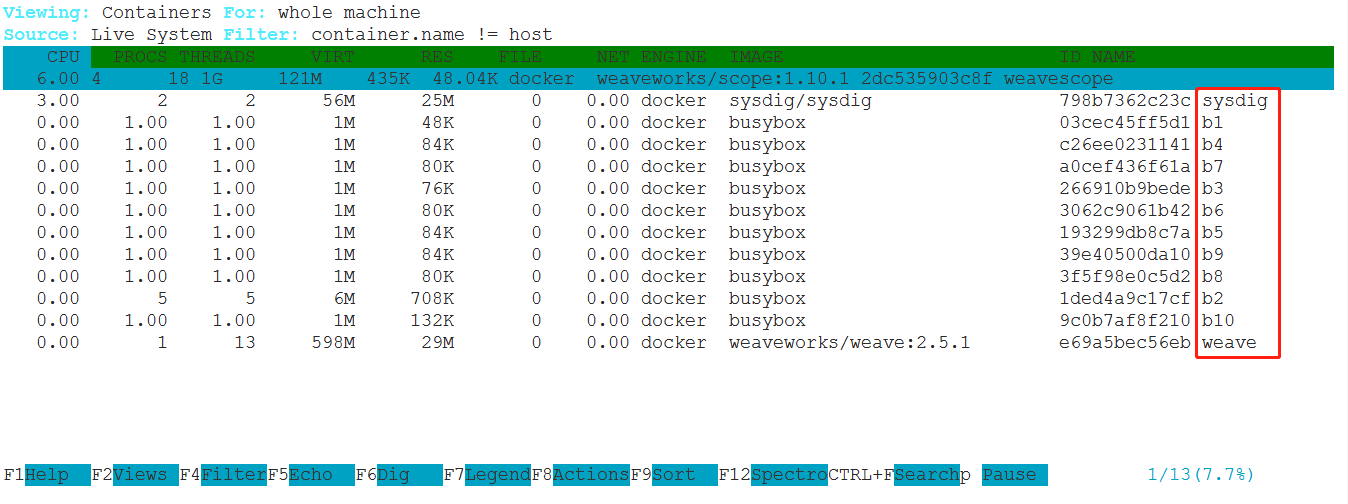Viewport: 1348px width, 504px height.
Task: Click container ID 3f5f98e0c5d2
Action: [x=1125, y=277]
